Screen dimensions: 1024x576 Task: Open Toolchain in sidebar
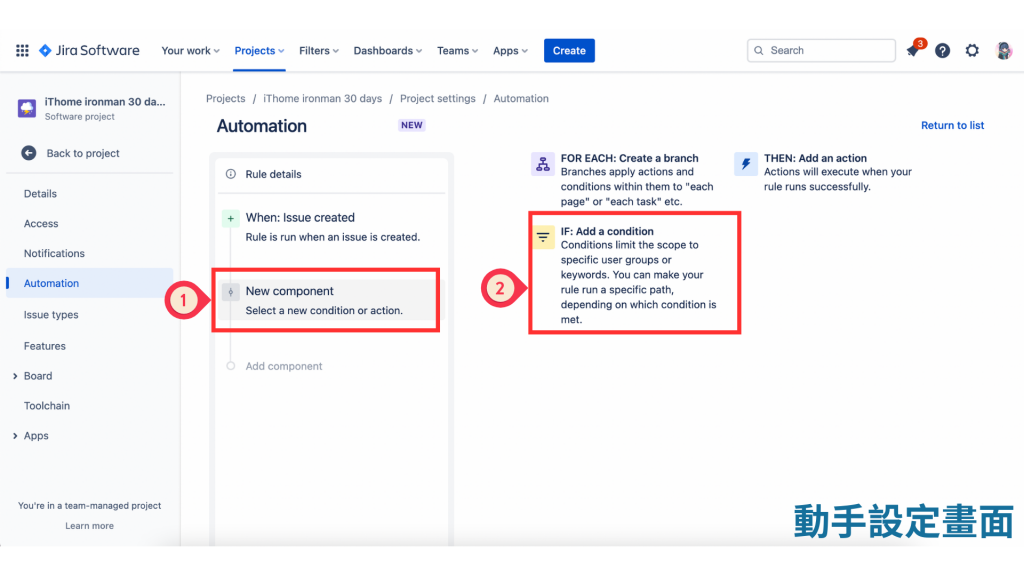click(47, 406)
